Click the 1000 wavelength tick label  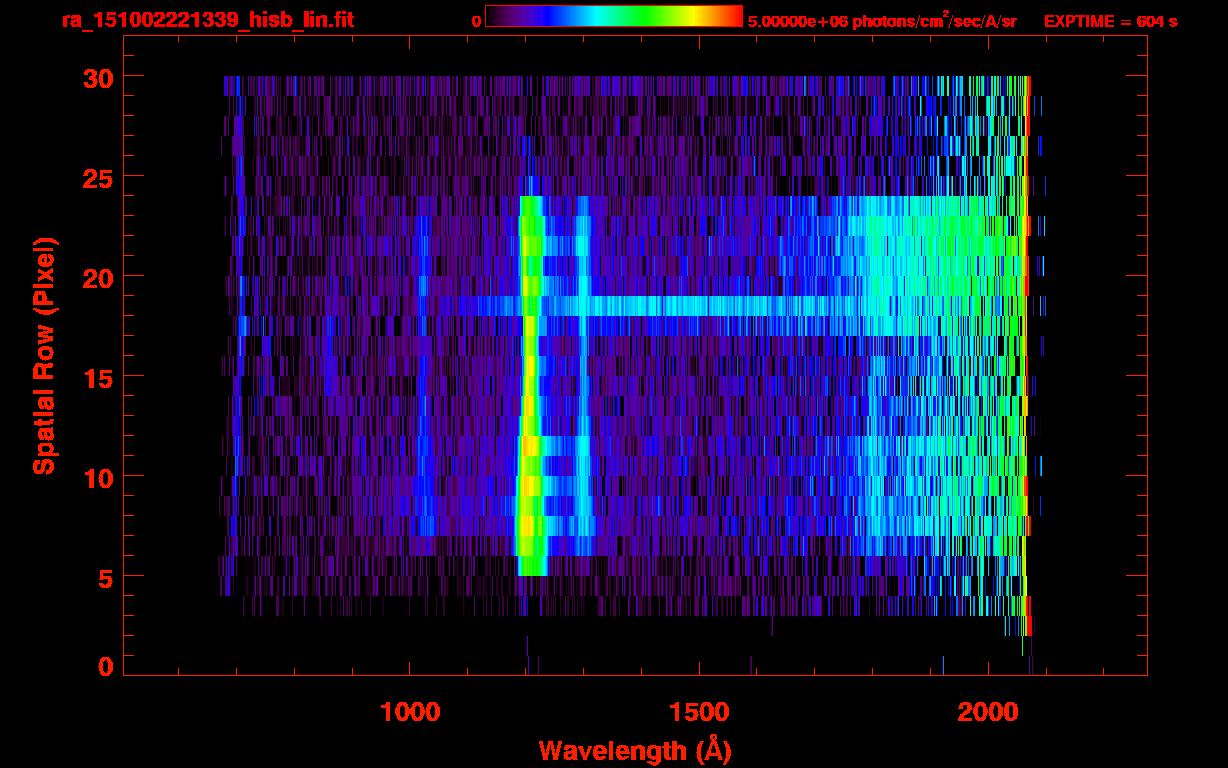[410, 713]
